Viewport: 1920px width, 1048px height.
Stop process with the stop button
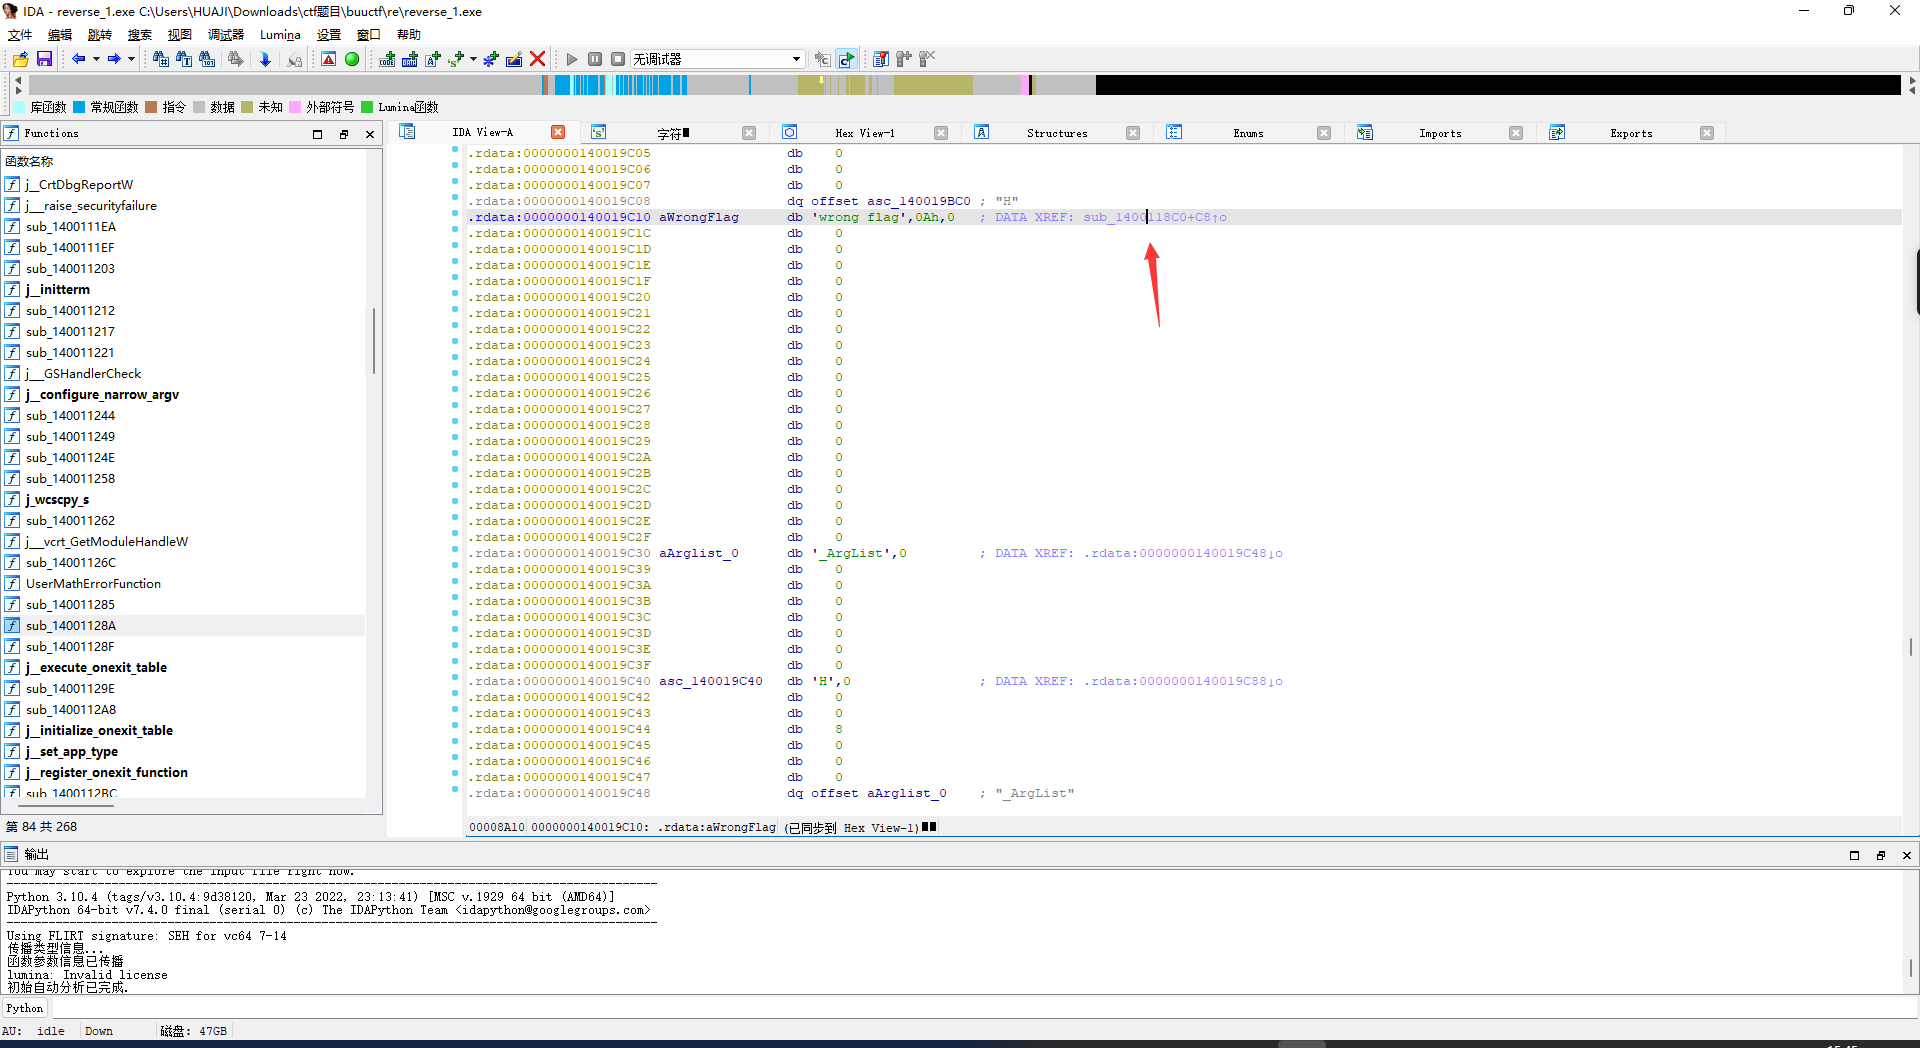click(x=618, y=59)
